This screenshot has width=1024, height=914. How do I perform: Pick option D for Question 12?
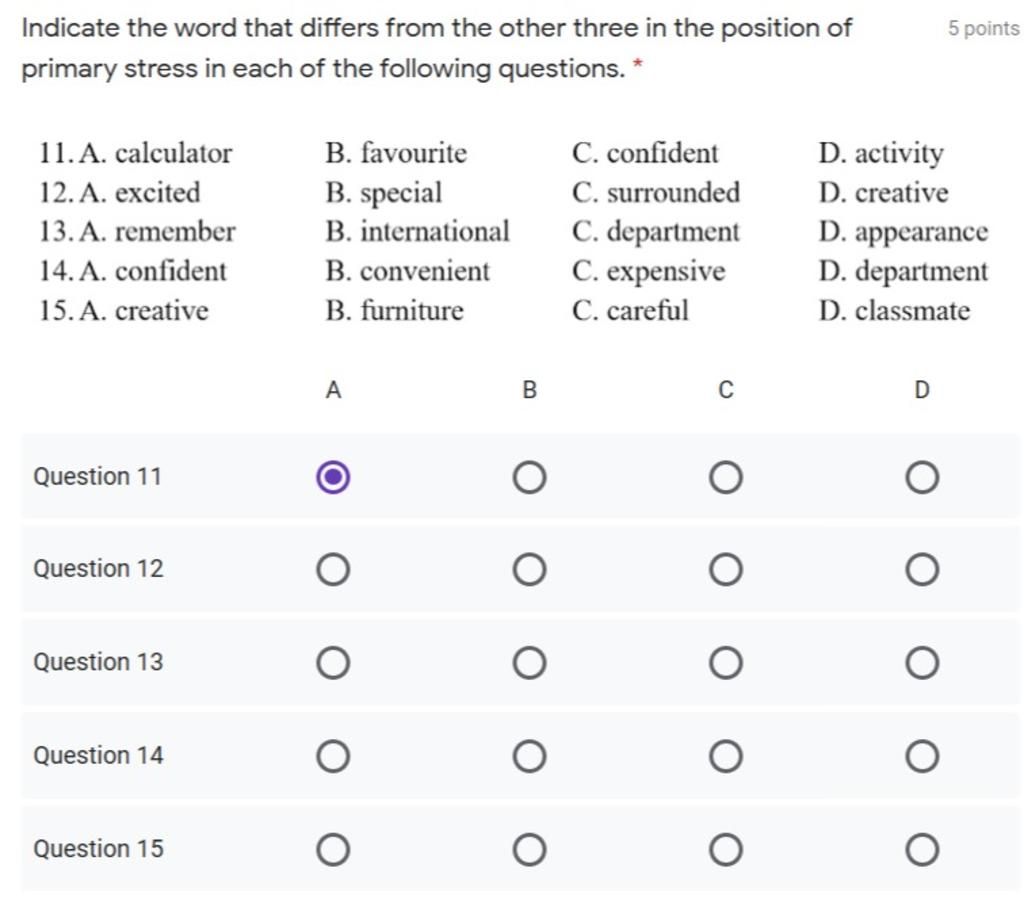pyautogui.click(x=922, y=569)
